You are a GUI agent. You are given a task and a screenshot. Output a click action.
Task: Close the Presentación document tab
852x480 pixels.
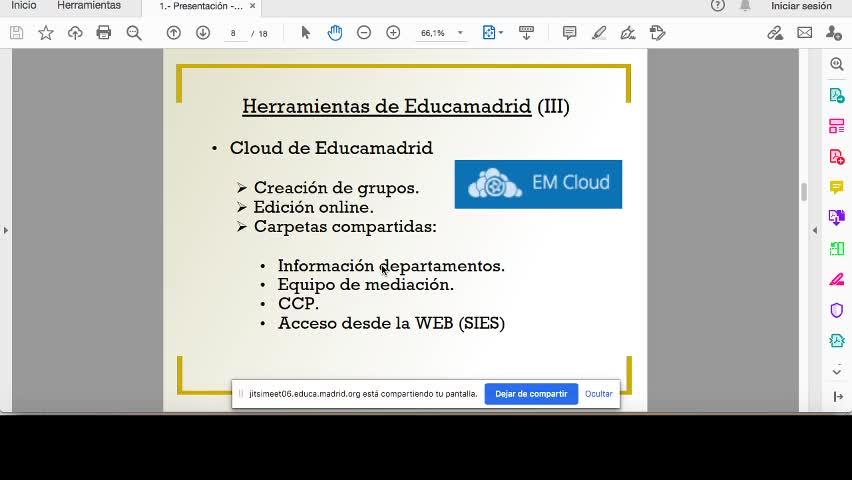253,6
